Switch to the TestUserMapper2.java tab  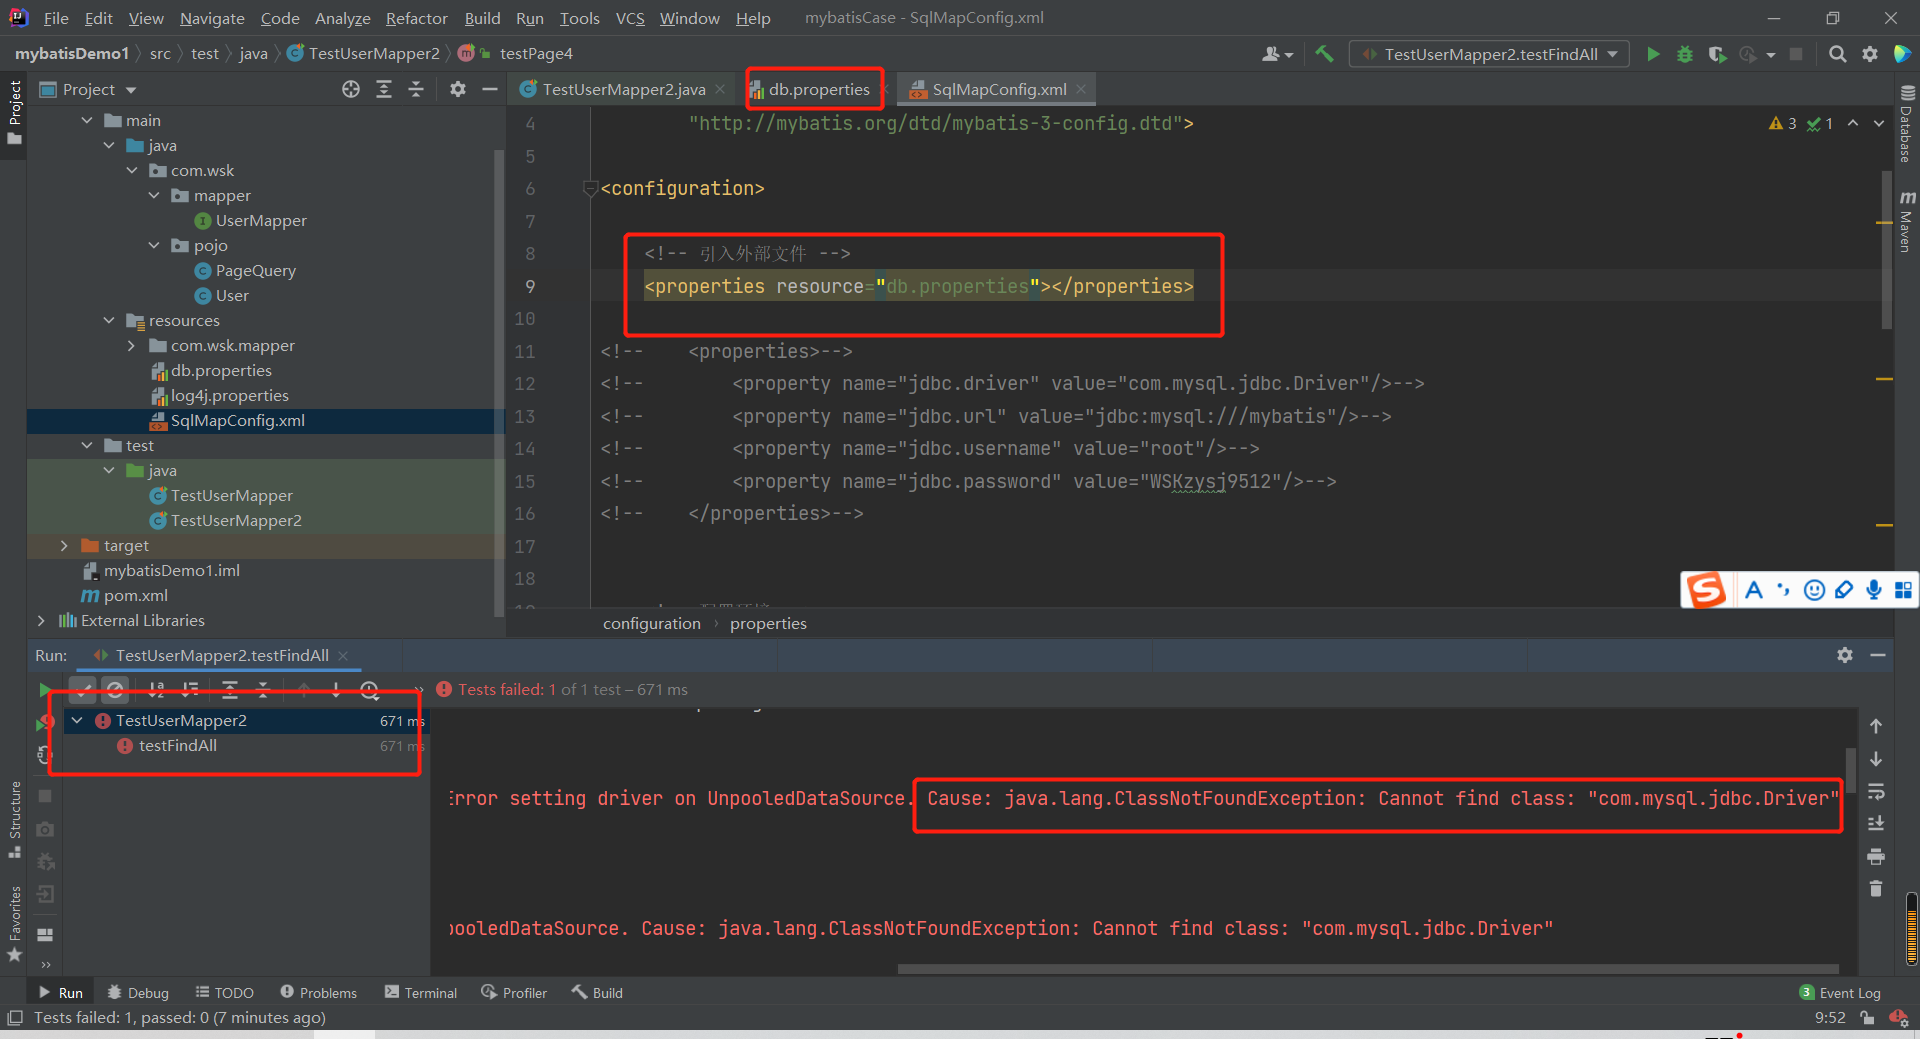(623, 89)
